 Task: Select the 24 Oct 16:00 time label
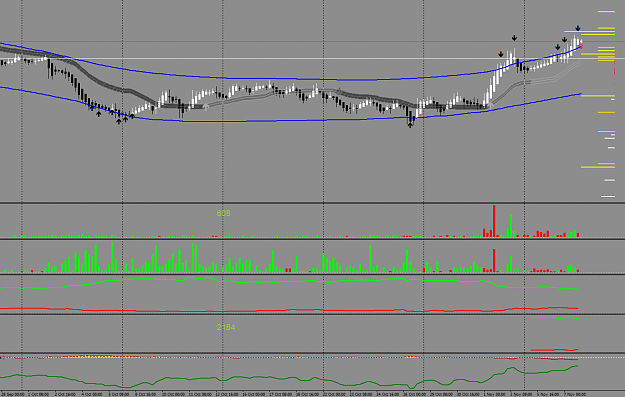click(388, 394)
